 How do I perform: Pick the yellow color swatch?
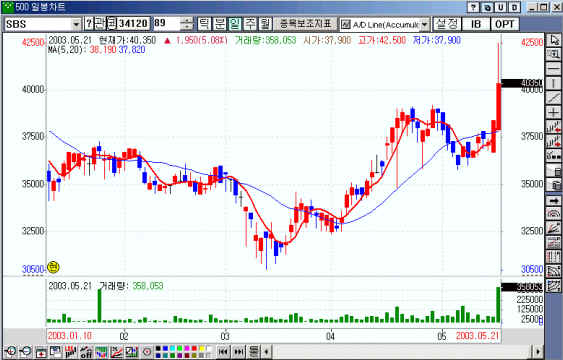(x=201, y=349)
